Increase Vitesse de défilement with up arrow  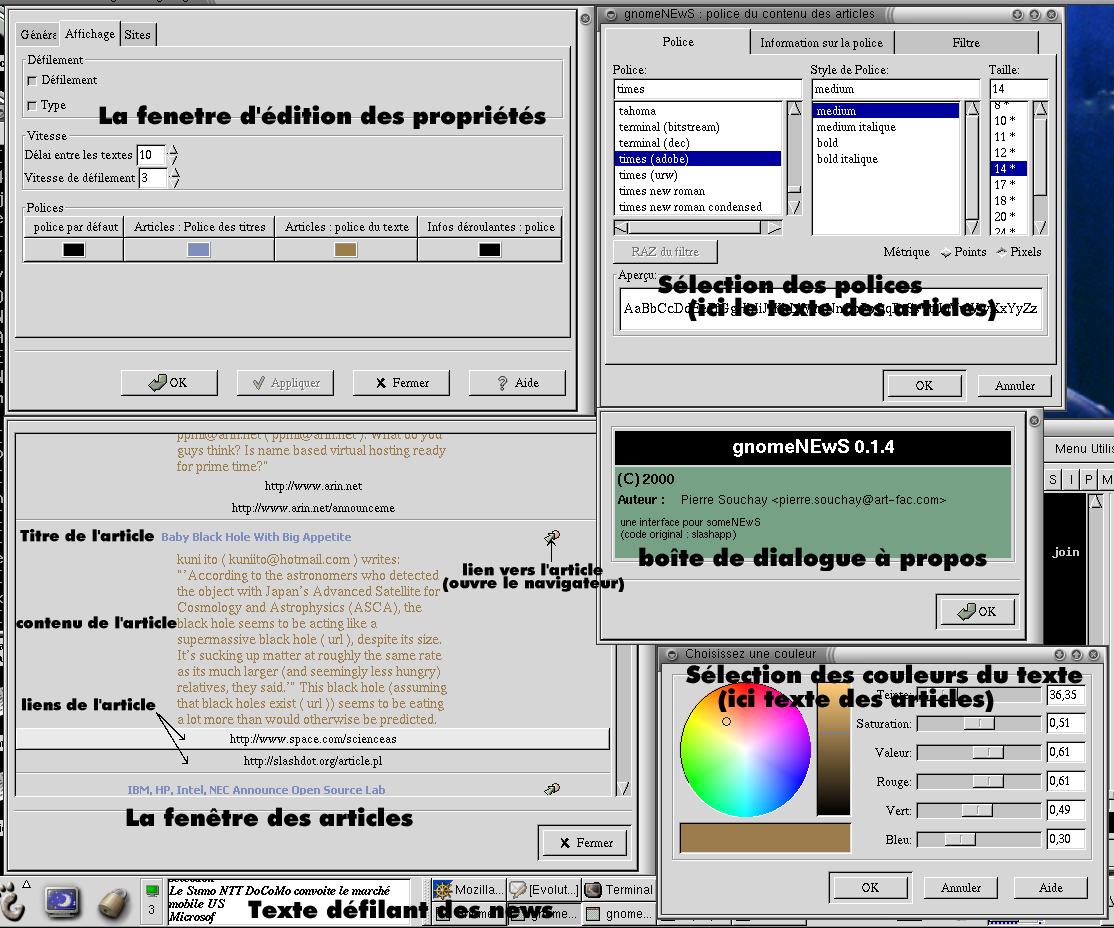tap(175, 173)
